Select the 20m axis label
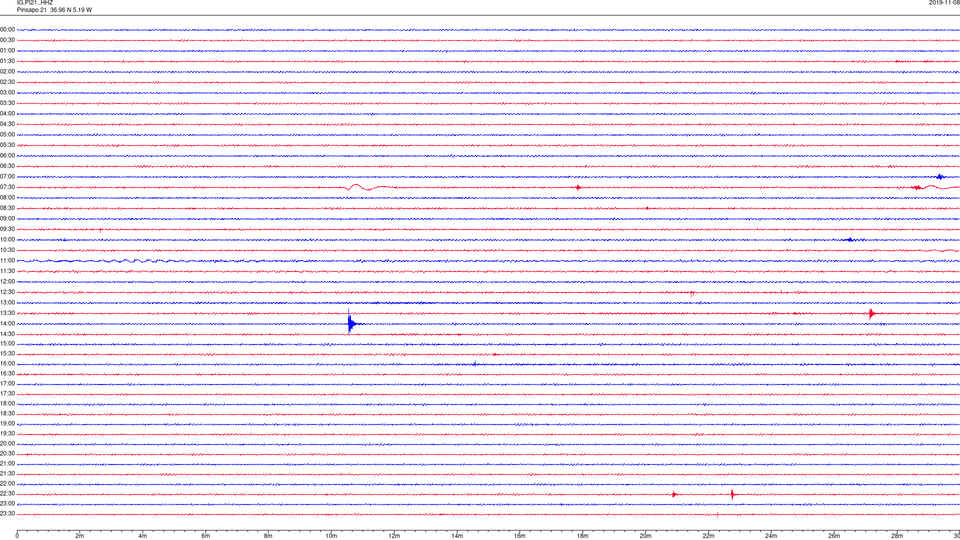This screenshot has width=960, height=540. pyautogui.click(x=646, y=536)
